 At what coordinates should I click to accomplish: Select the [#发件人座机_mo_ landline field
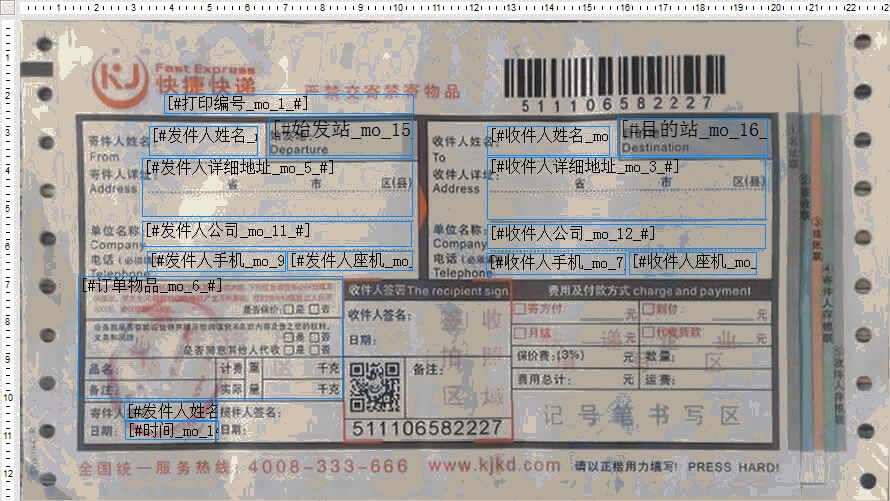[351, 261]
